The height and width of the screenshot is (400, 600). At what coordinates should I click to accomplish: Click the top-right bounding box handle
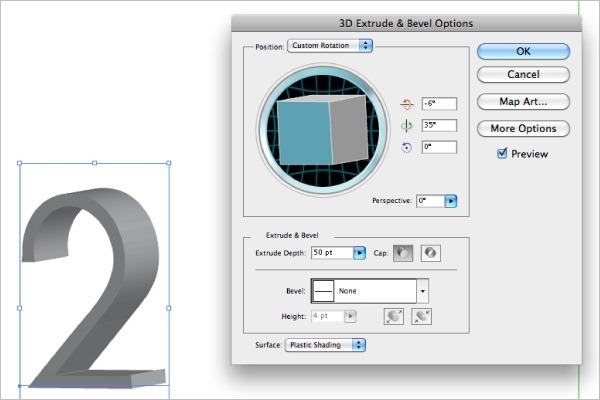(x=169, y=163)
